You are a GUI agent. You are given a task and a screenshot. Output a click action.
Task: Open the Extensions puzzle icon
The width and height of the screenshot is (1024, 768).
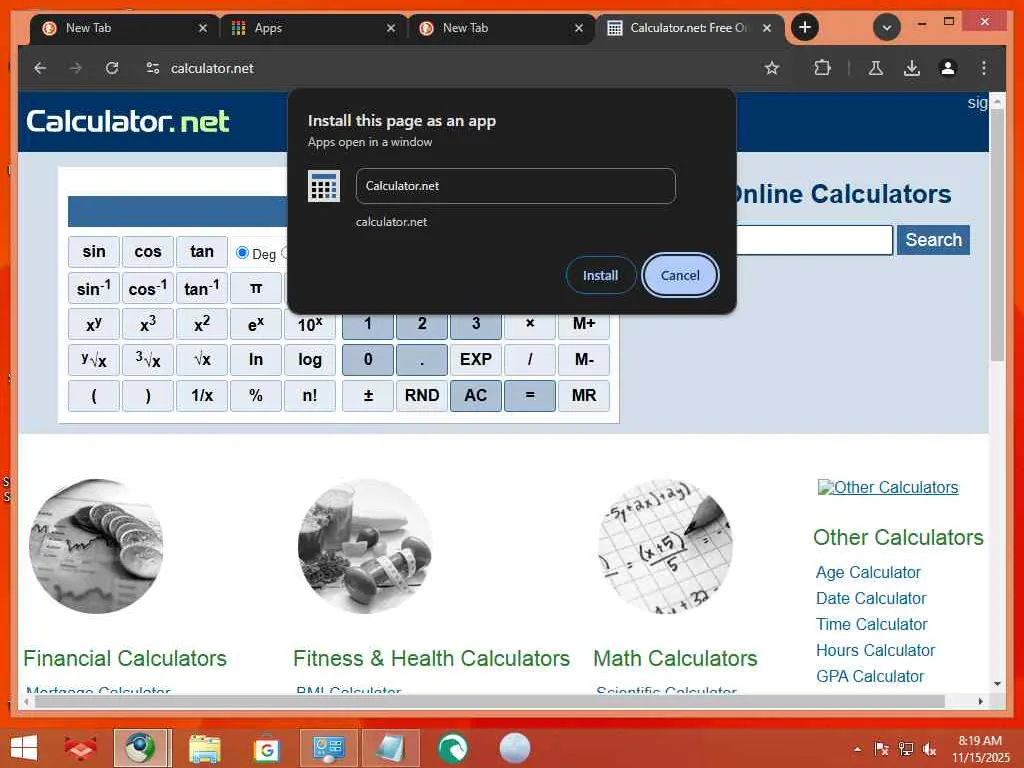[x=822, y=68]
